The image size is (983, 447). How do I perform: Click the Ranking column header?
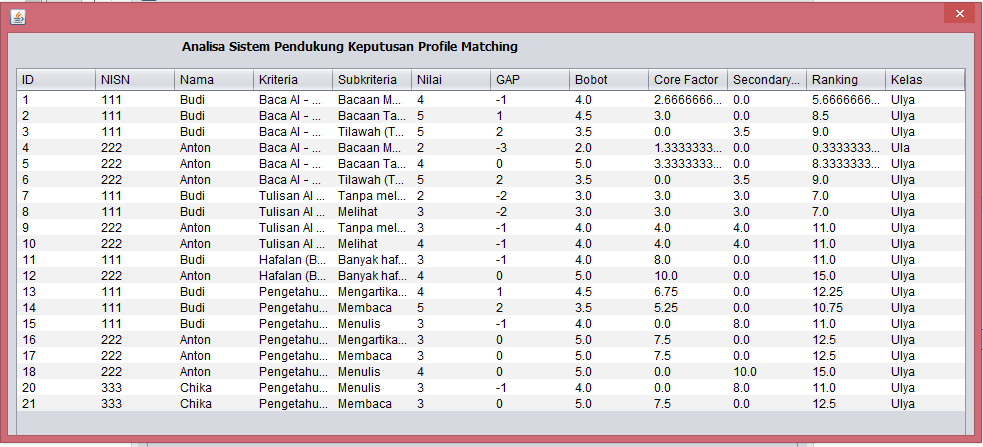point(846,80)
